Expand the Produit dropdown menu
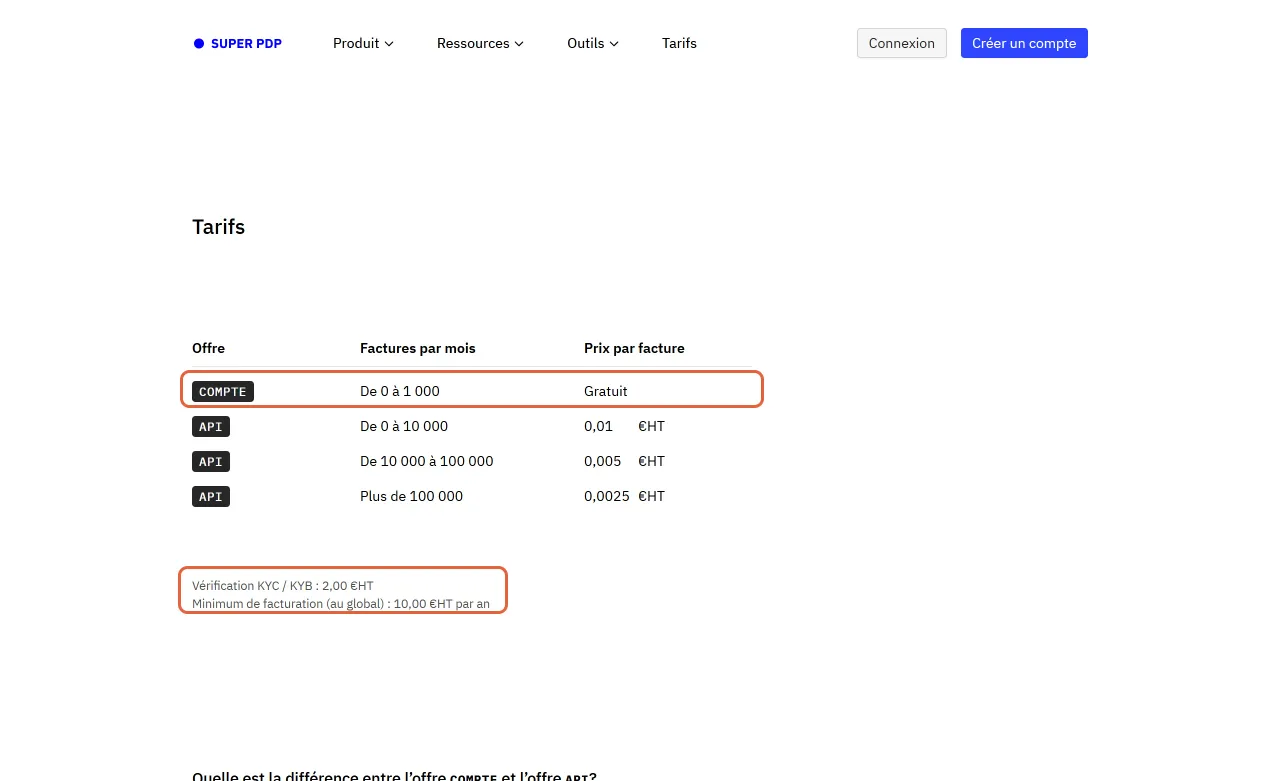Image resolution: width=1280 pixels, height=781 pixels. click(363, 43)
